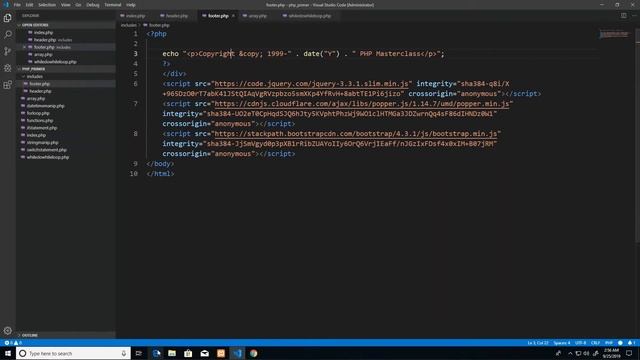Click the editor minimap preview

tap(614, 34)
